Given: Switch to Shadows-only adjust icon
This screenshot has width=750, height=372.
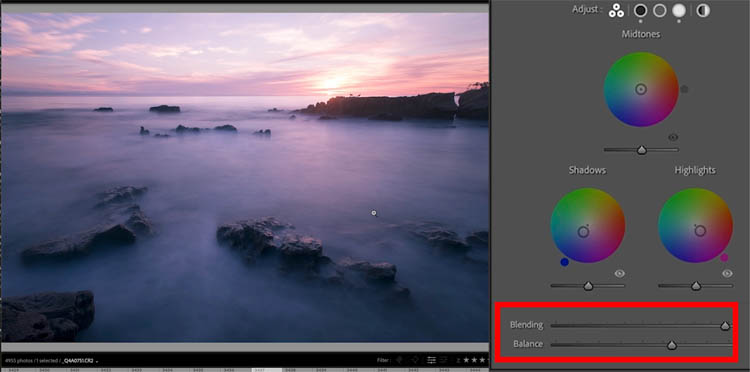Looking at the screenshot, I should click(640, 11).
